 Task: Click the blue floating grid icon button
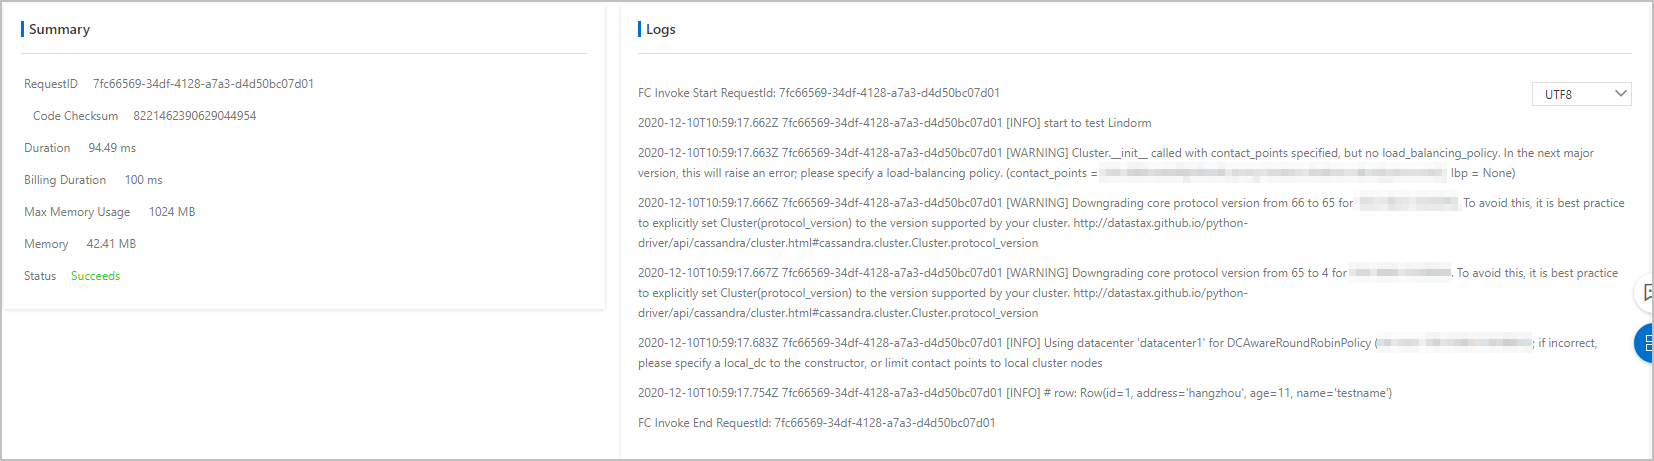tap(1645, 343)
